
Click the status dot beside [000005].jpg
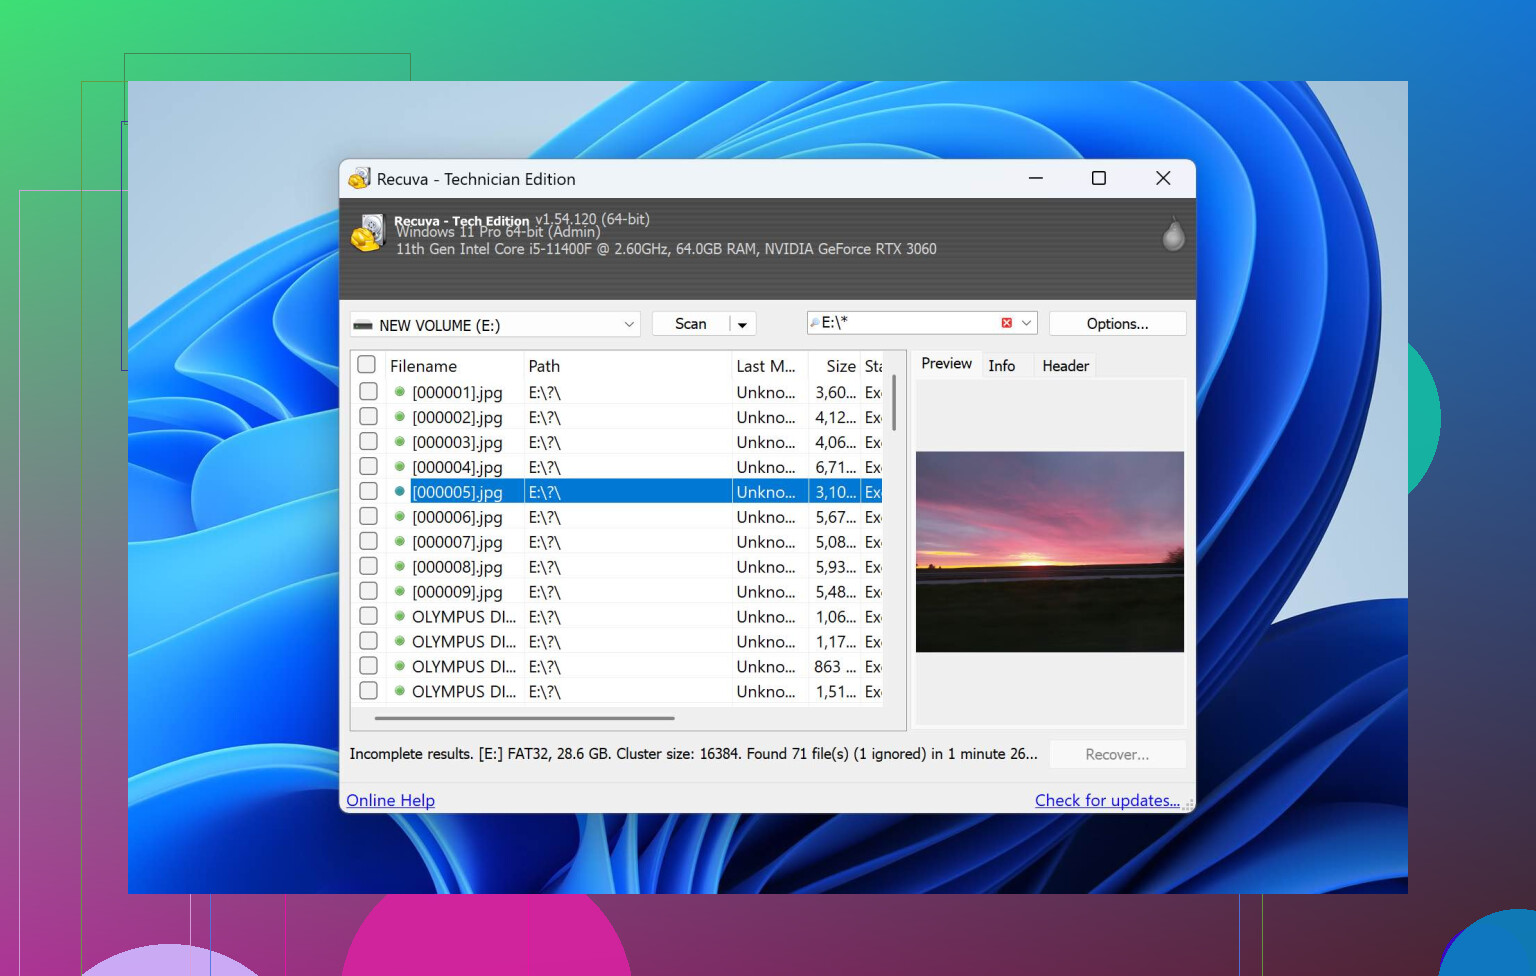point(399,492)
